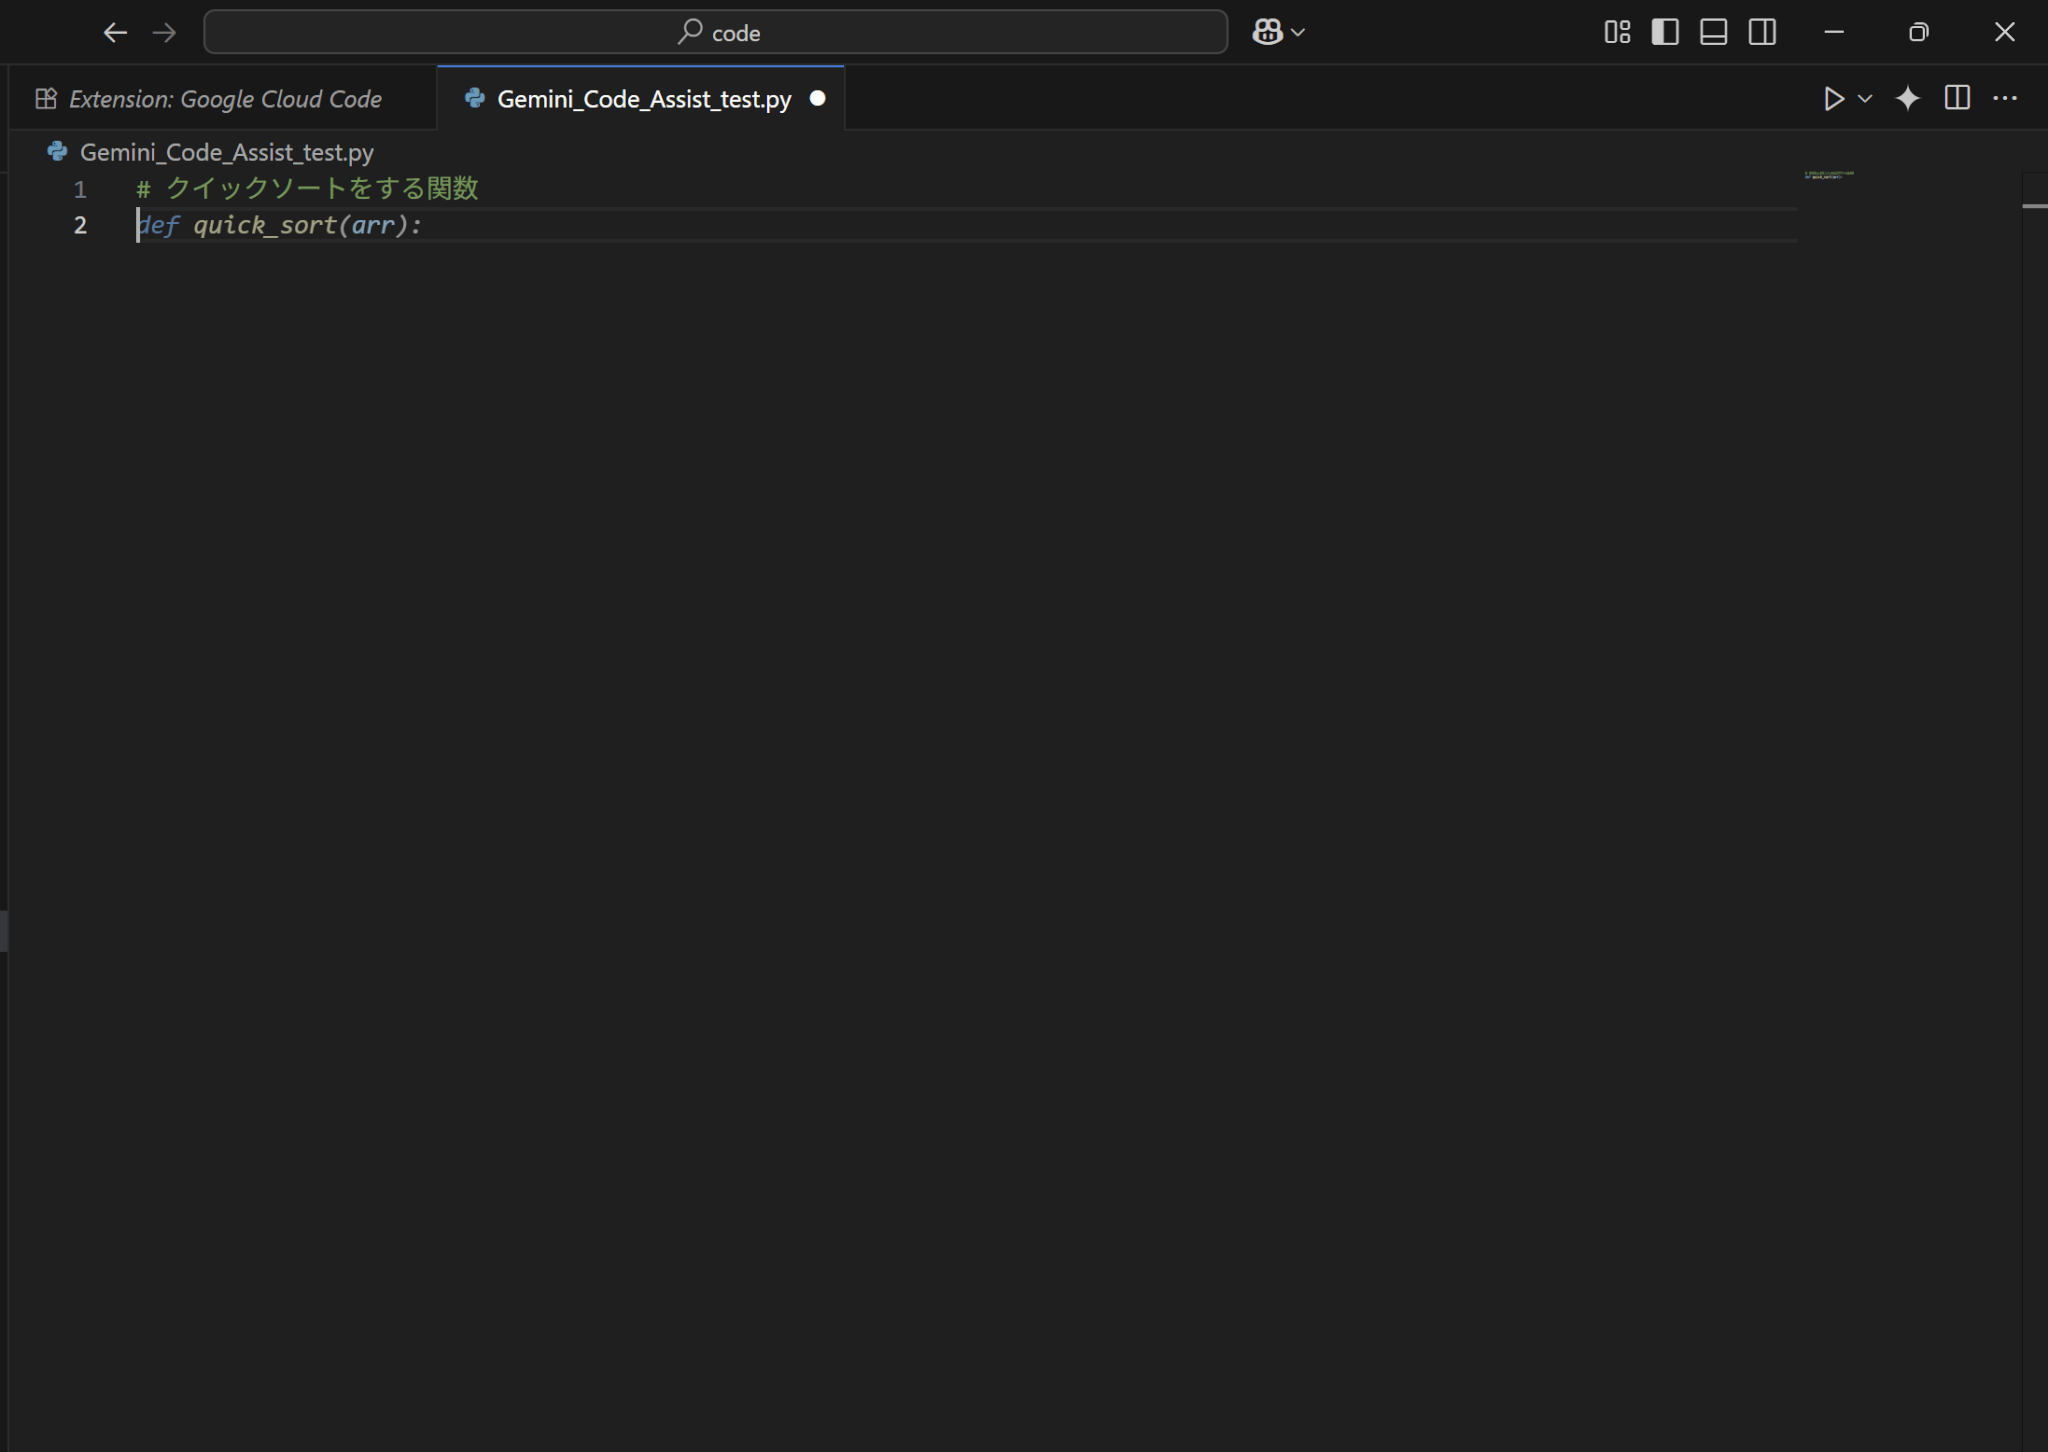Viewport: 2048px width, 1452px height.
Task: Restore down the VS Code window
Action: click(1918, 32)
